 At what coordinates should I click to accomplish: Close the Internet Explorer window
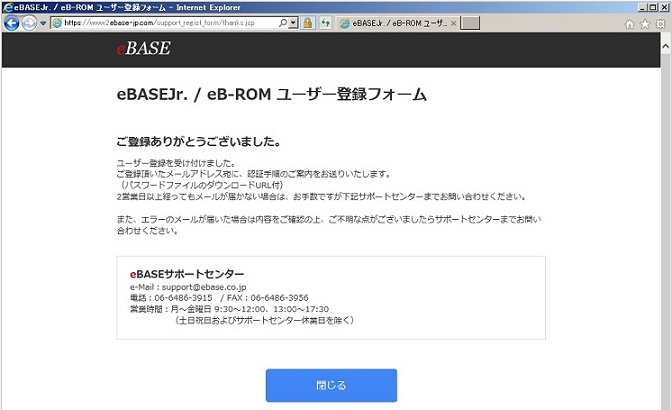click(x=663, y=7)
